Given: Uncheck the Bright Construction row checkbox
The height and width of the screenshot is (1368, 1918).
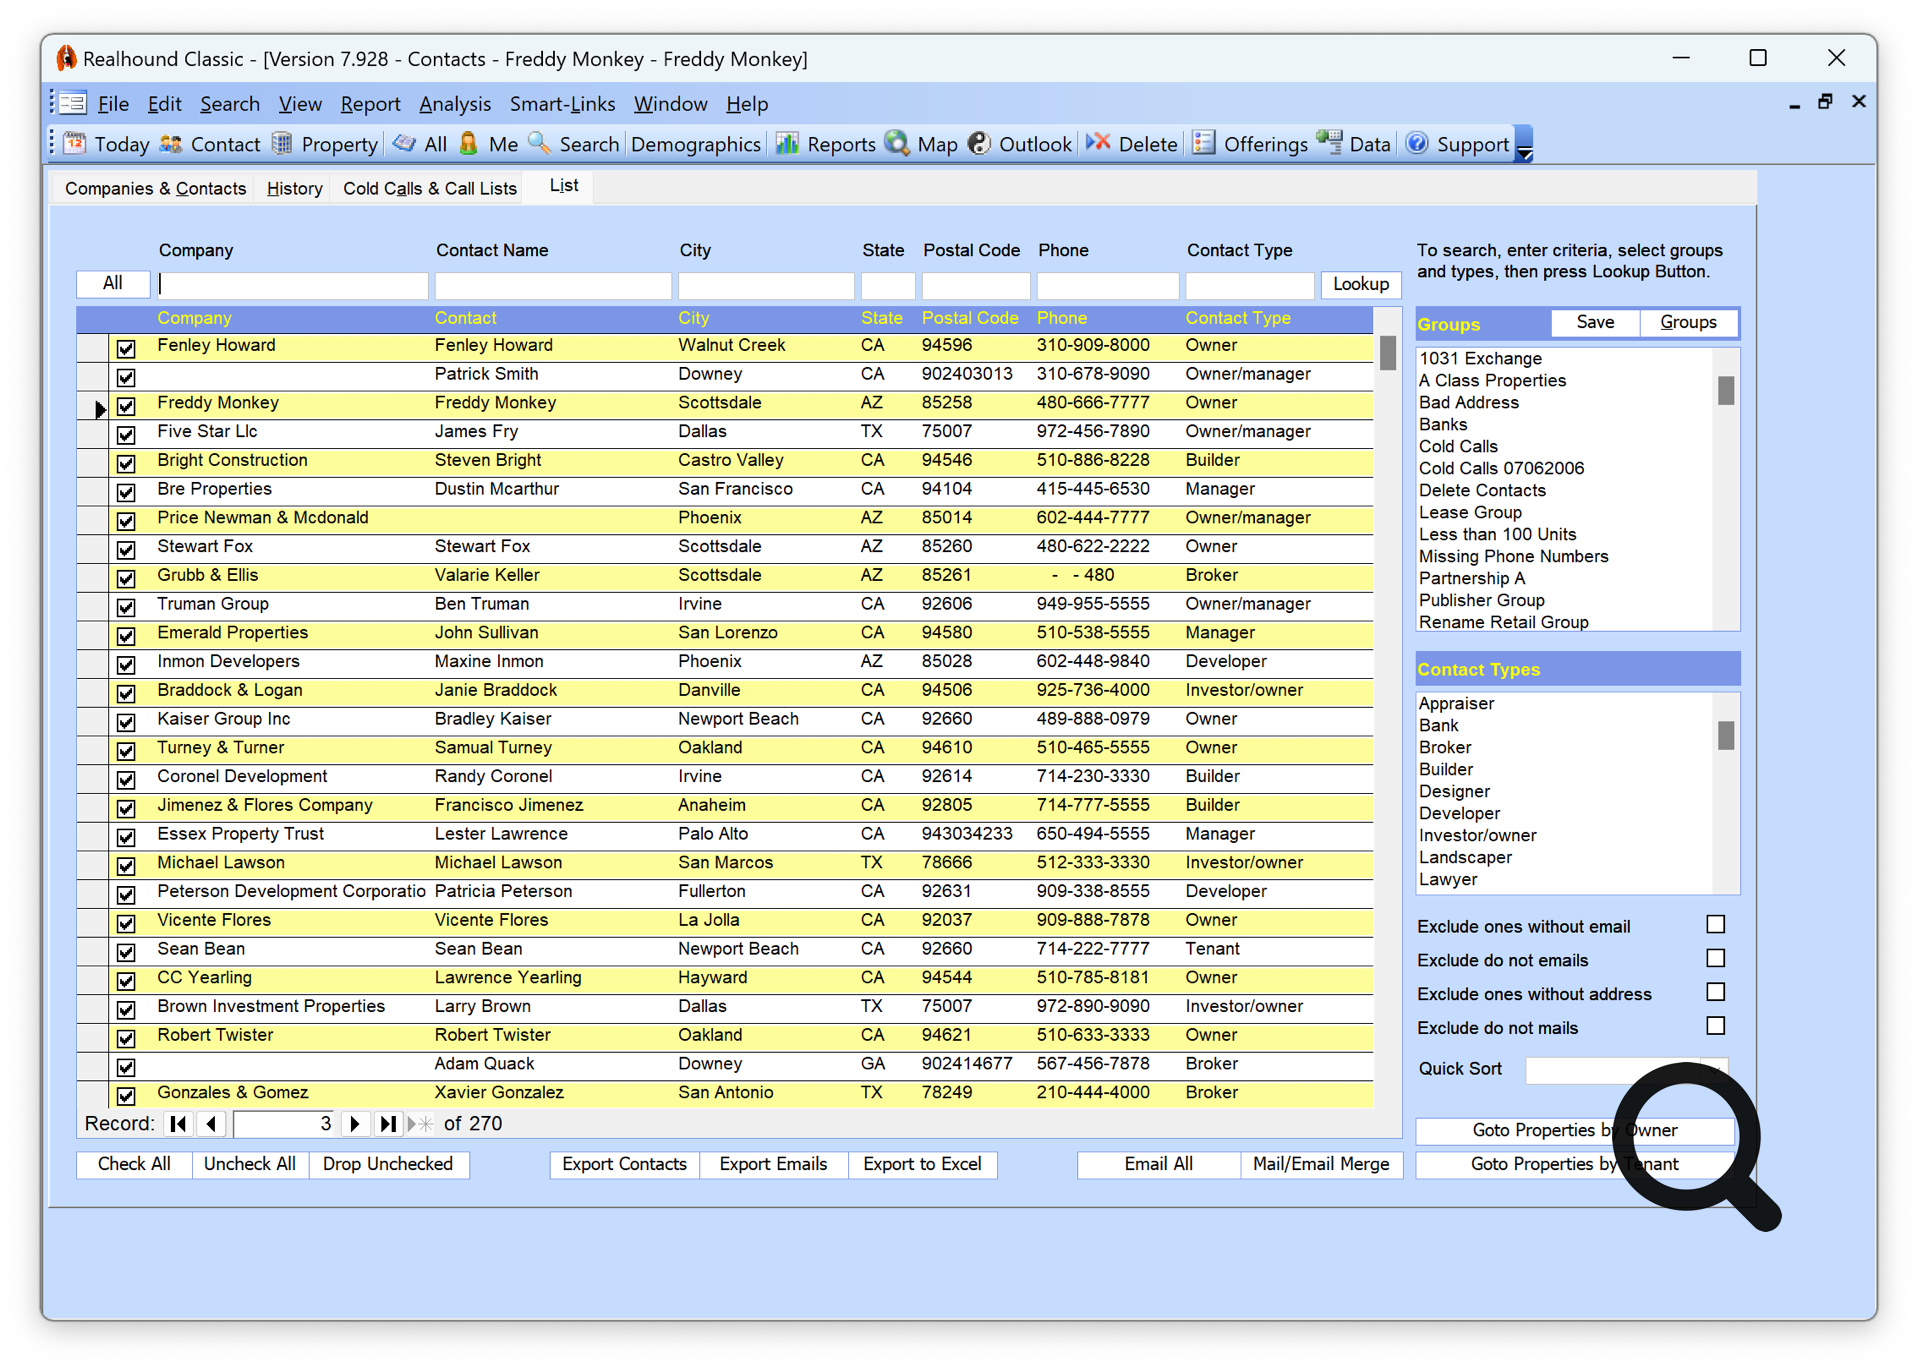Looking at the screenshot, I should point(126,464).
